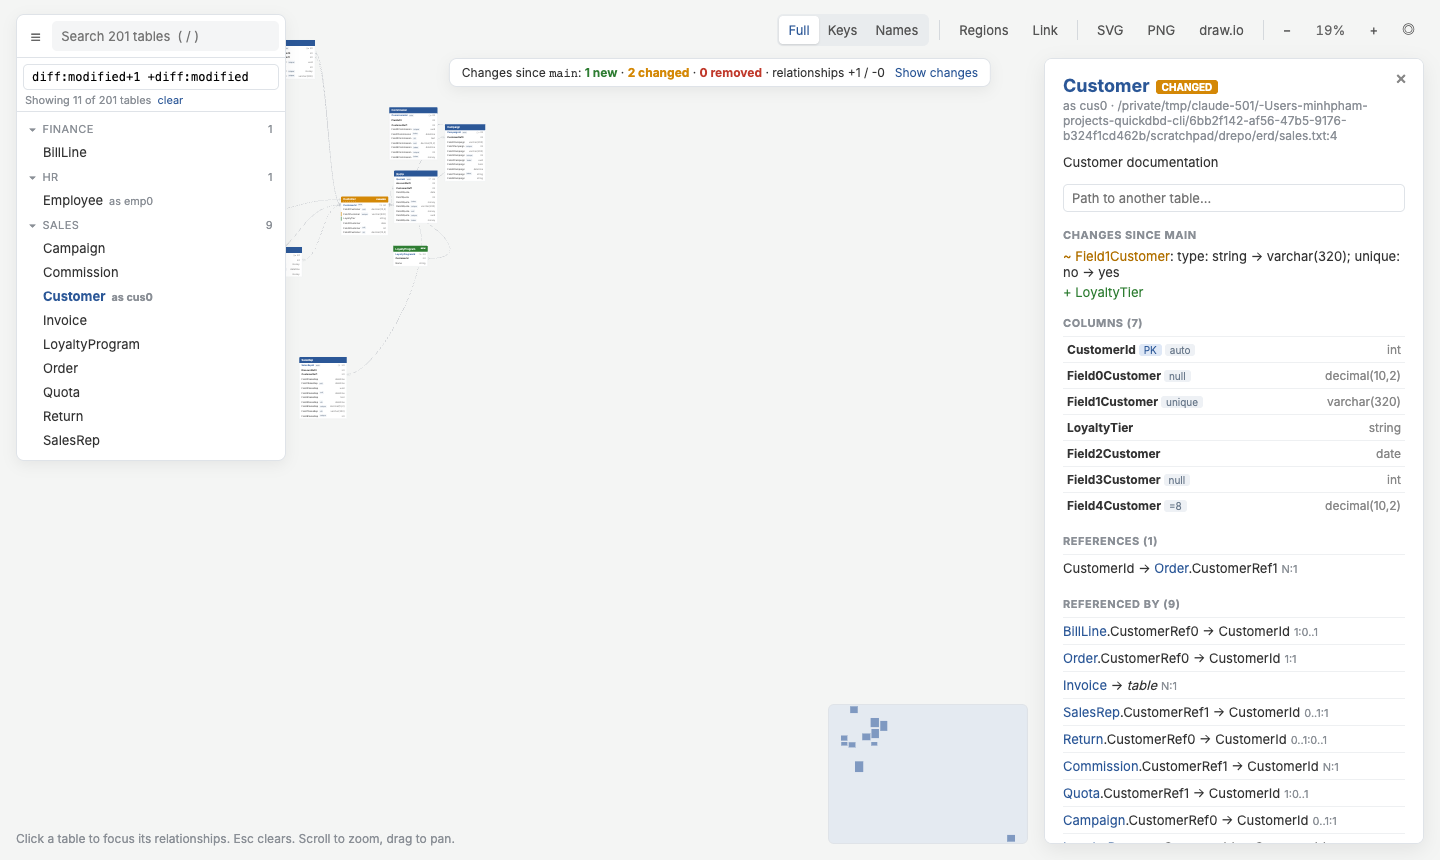
Task: Close the Customer details panel
Action: [x=1401, y=79]
